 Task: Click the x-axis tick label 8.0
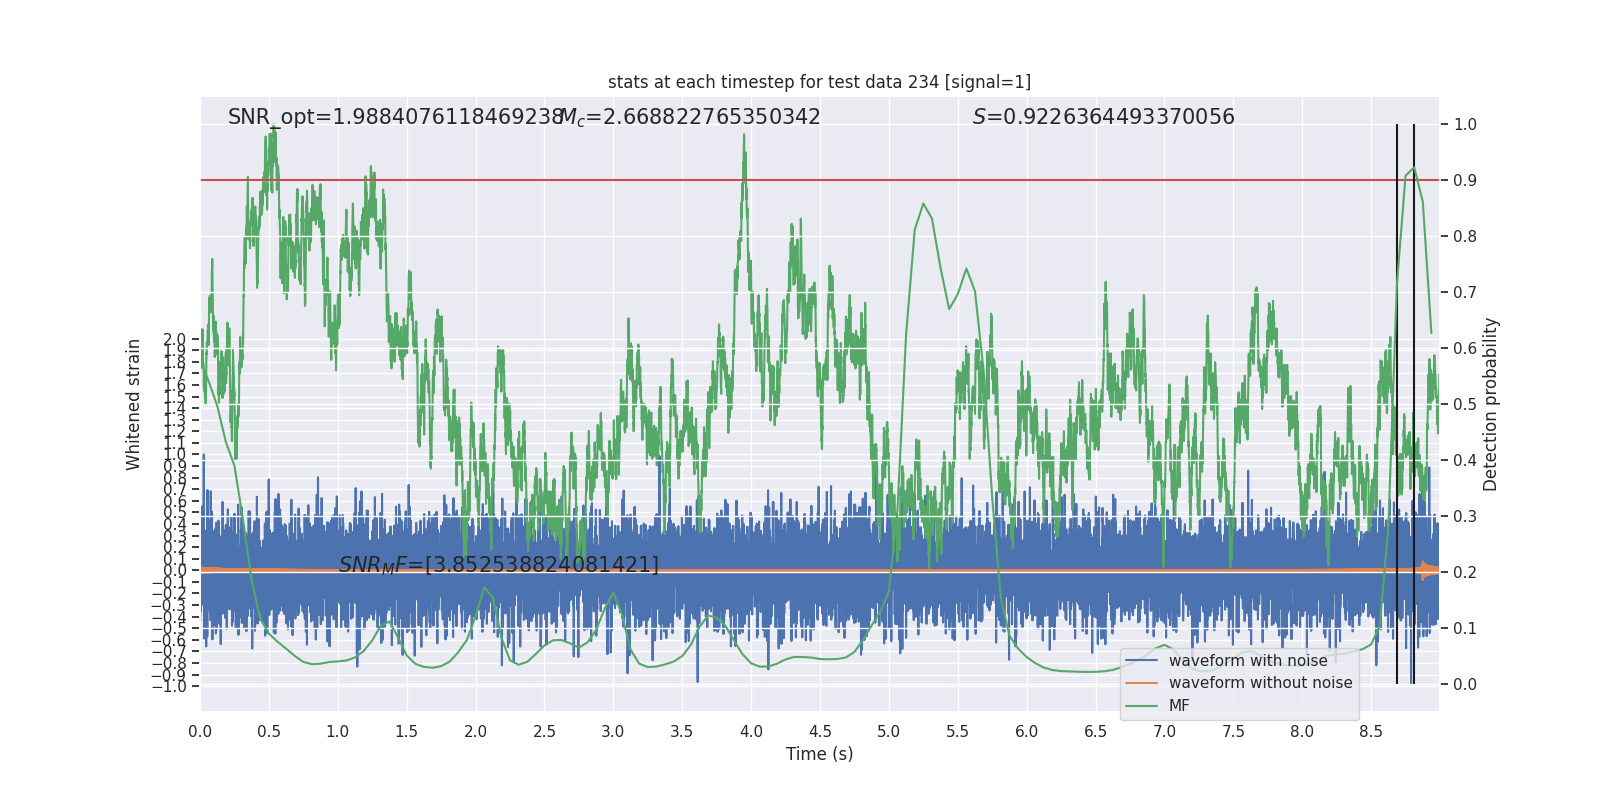[x=1302, y=731]
